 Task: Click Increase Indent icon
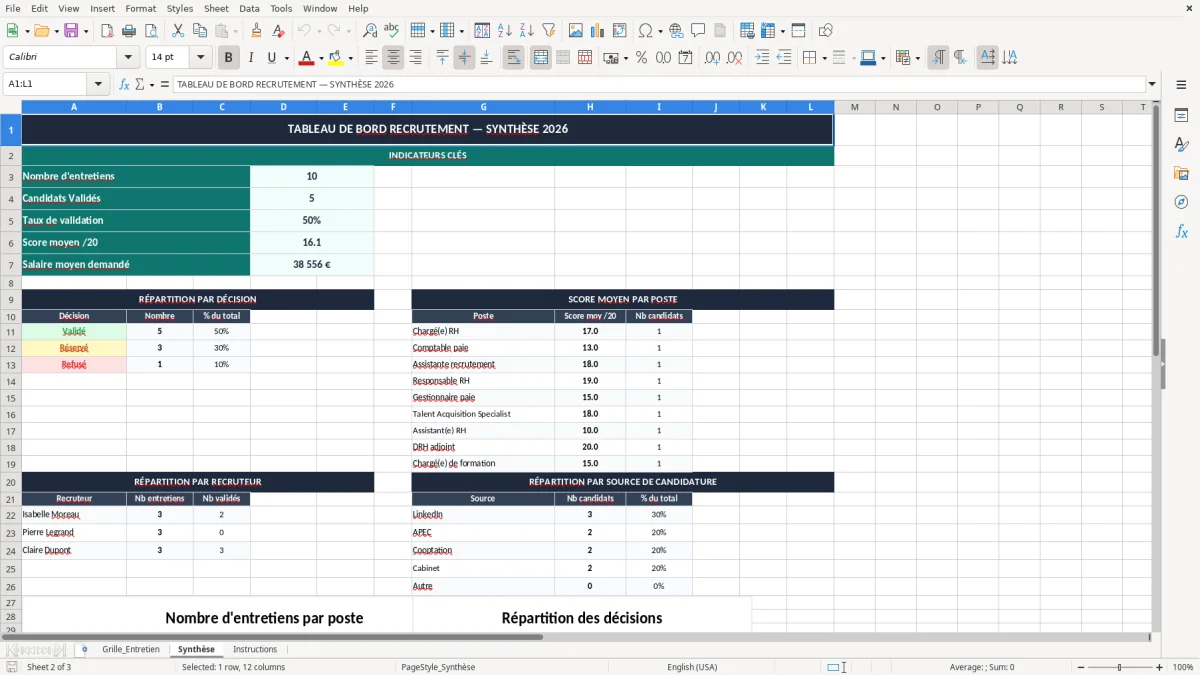tap(762, 58)
